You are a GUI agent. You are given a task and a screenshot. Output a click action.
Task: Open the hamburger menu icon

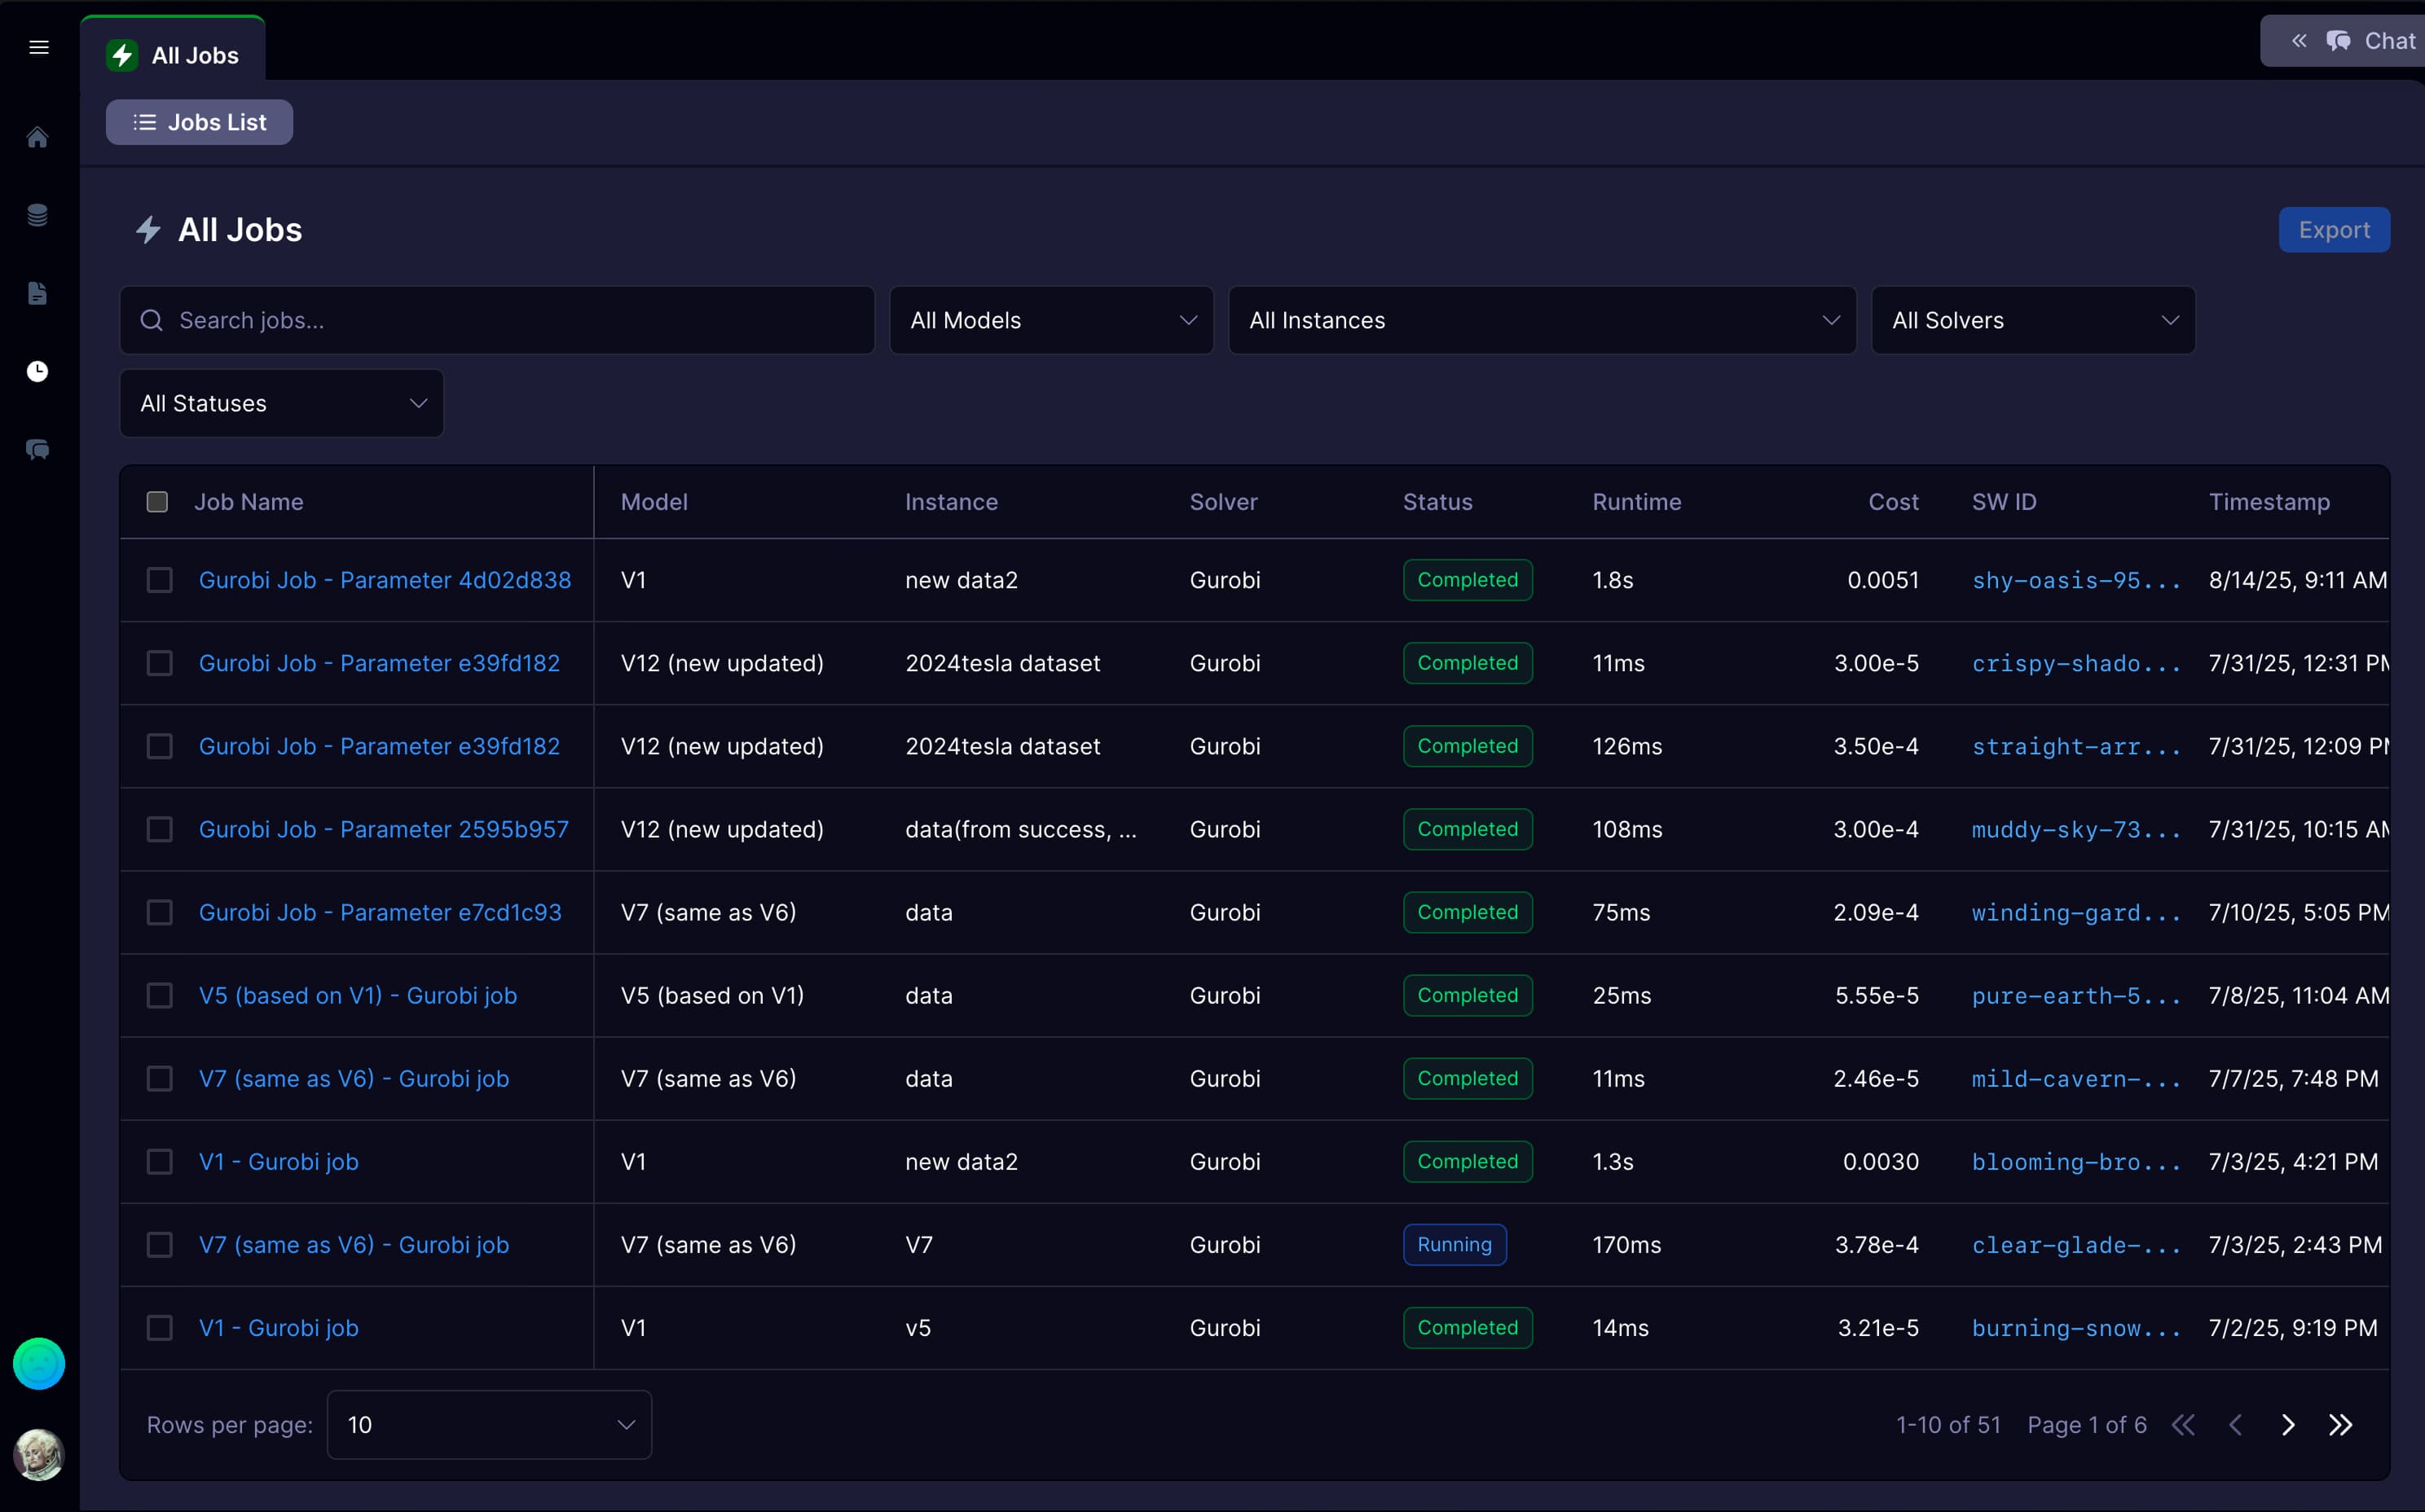(39, 47)
